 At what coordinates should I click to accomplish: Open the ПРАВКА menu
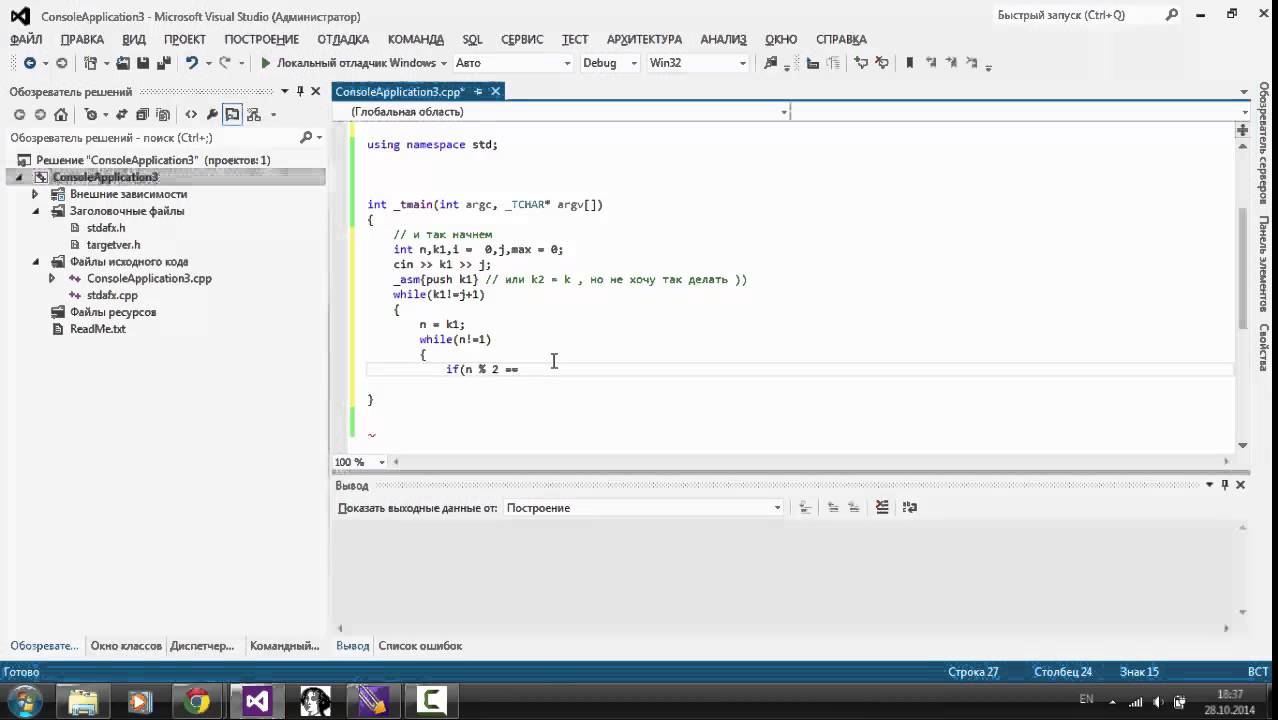coord(82,39)
